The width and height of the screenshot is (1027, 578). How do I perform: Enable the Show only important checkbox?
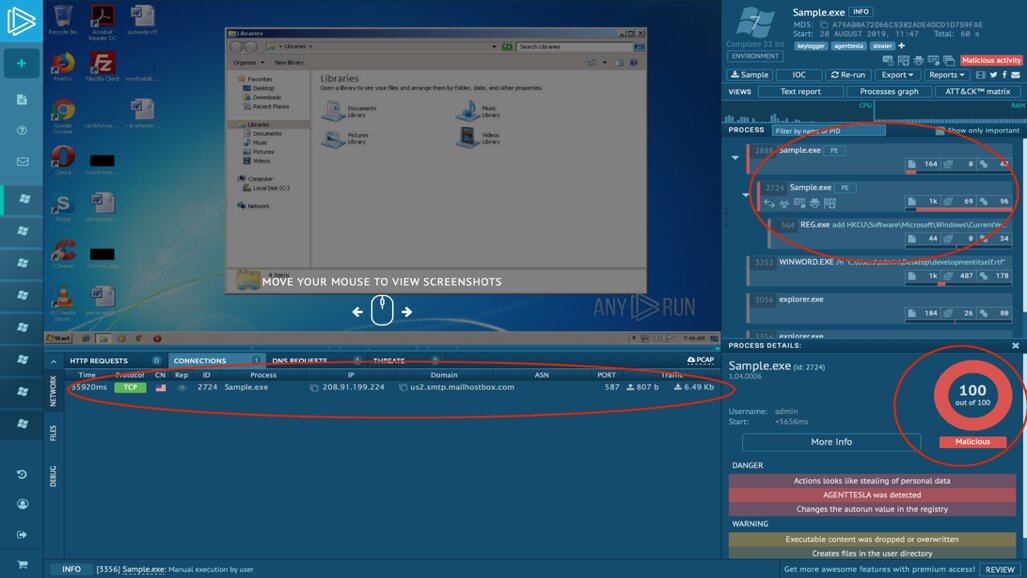[940, 130]
